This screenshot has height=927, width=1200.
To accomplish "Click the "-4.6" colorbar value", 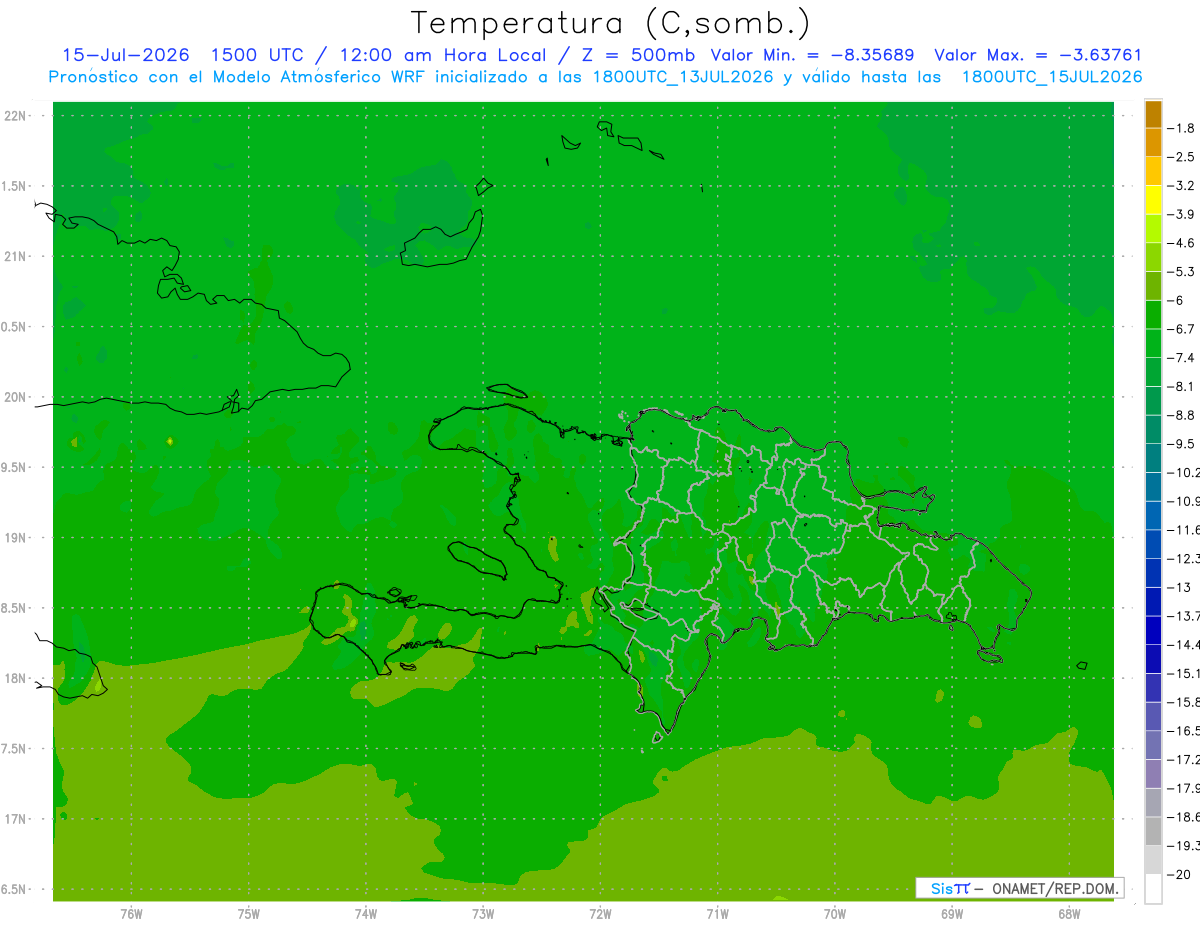I will pos(1181,243).
